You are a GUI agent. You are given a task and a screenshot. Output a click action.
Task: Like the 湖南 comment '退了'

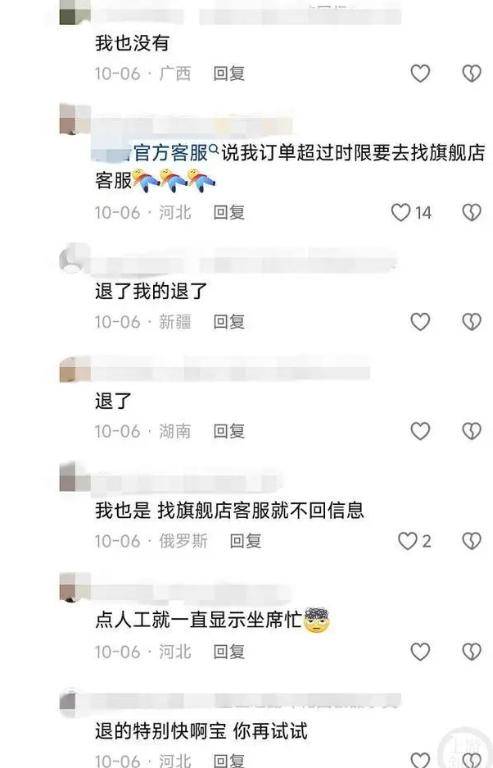pyautogui.click(x=420, y=431)
